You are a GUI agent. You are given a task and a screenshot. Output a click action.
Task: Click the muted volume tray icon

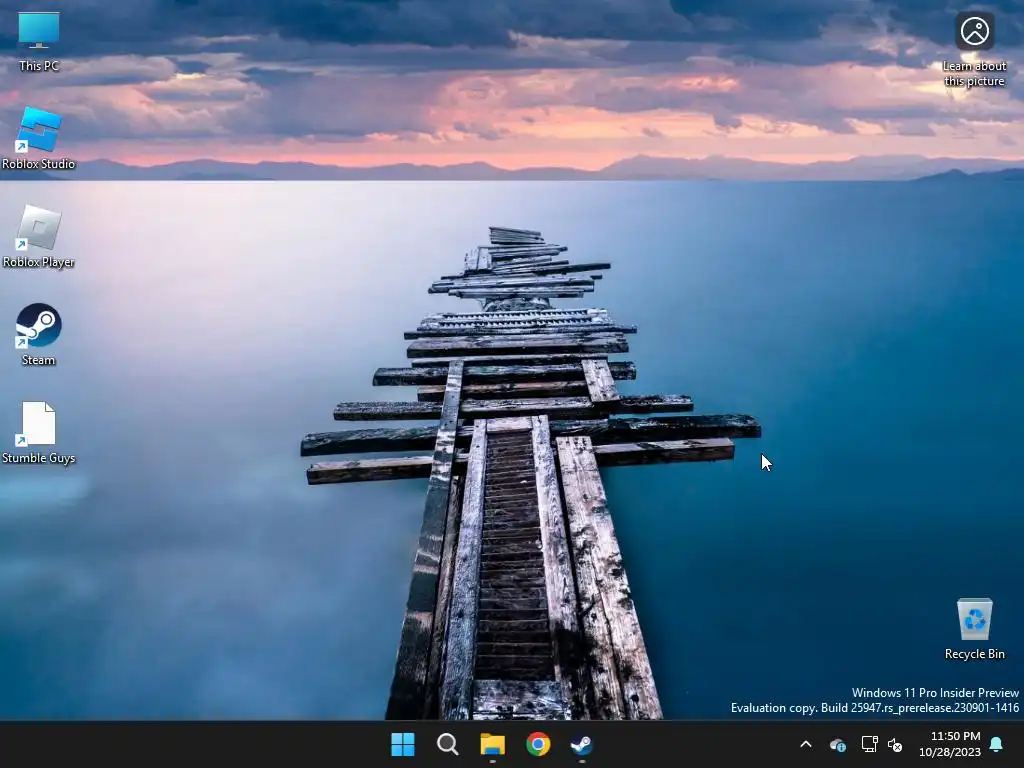pyautogui.click(x=895, y=744)
